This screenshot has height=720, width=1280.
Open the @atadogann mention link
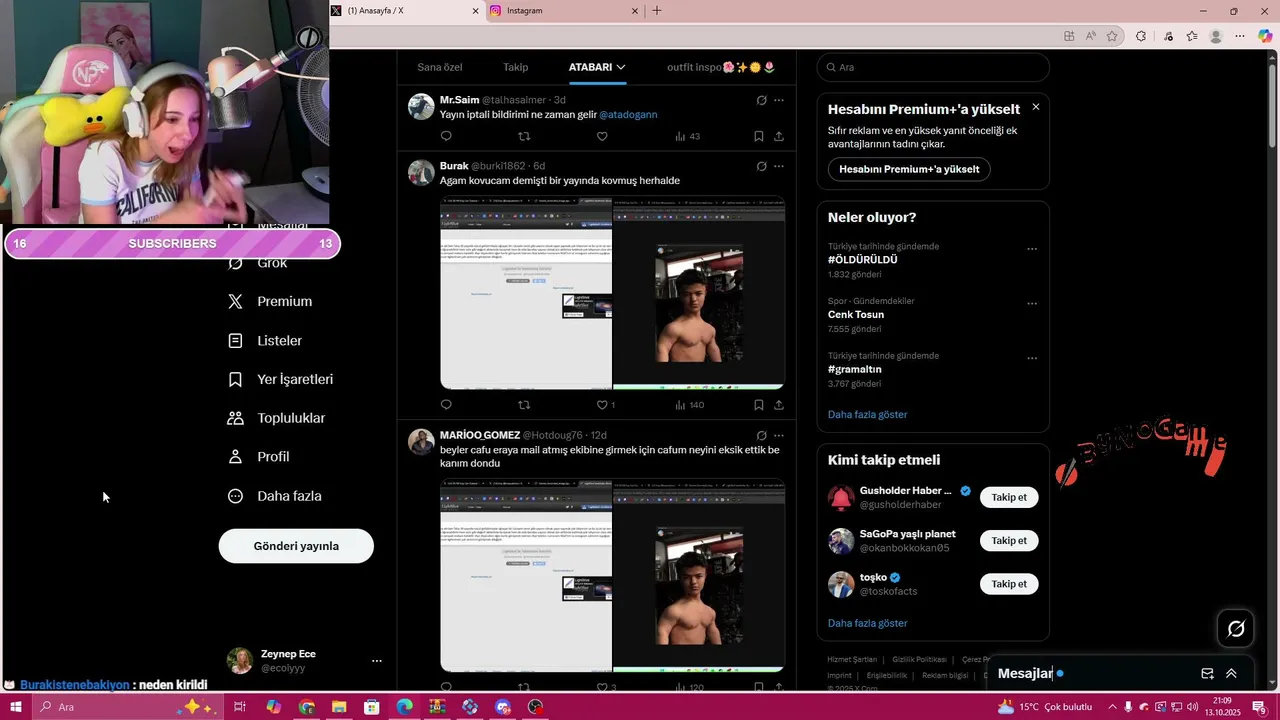pyautogui.click(x=628, y=115)
